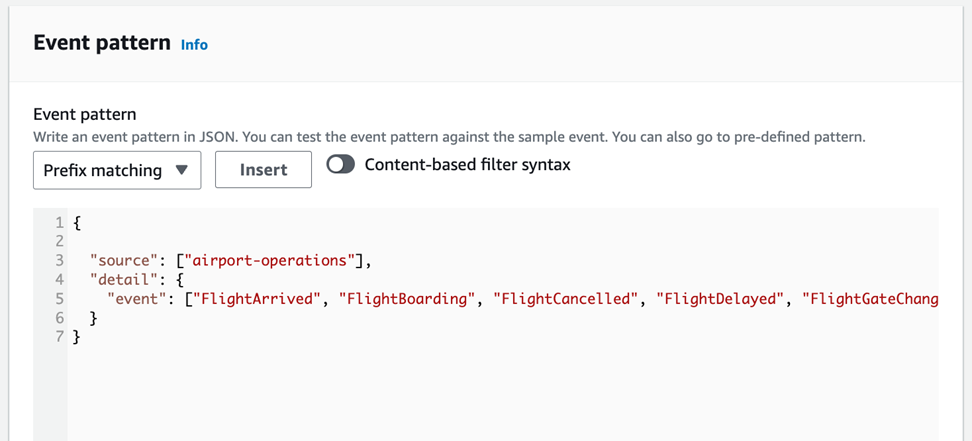The width and height of the screenshot is (972, 441).
Task: Select line number 5 in the gutter
Action: [60, 299]
